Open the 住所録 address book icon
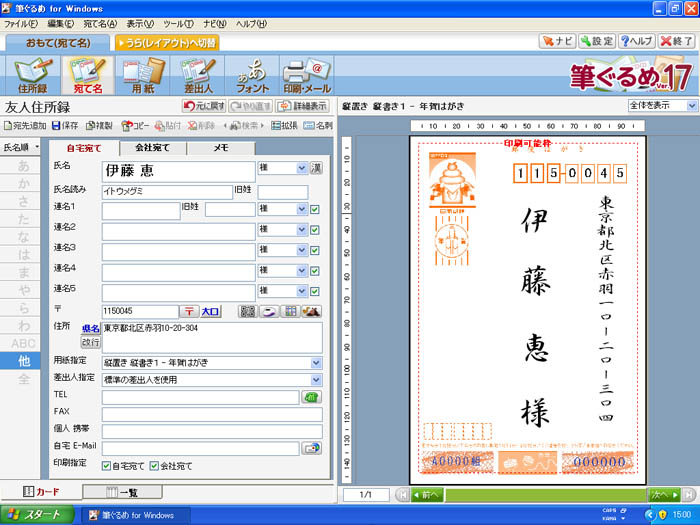This screenshot has height=525, width=700. 33,76
